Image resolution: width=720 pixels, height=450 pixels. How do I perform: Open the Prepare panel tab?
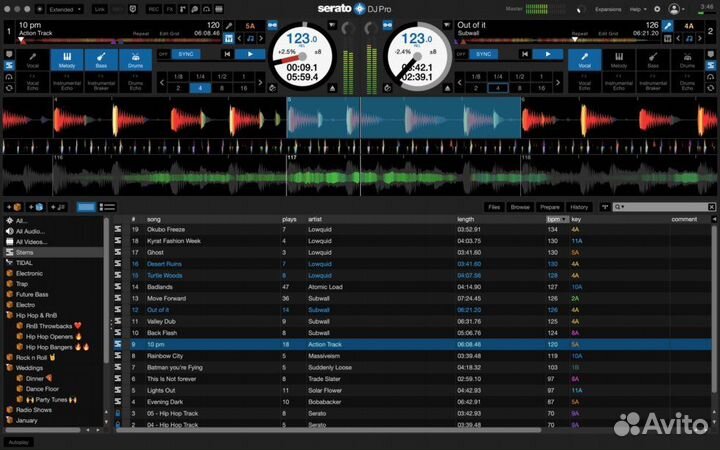(550, 207)
